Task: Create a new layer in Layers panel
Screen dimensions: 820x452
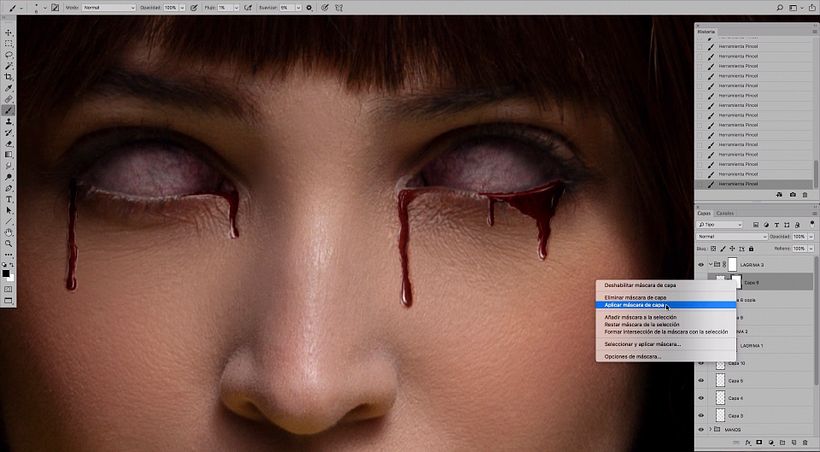Action: tap(793, 443)
